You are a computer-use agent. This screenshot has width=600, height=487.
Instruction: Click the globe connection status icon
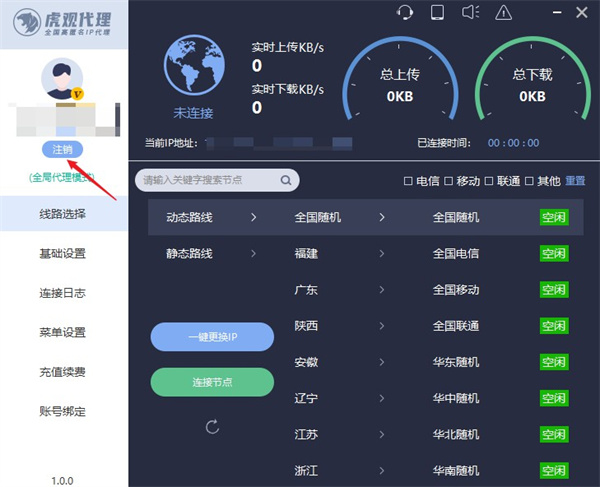194,65
